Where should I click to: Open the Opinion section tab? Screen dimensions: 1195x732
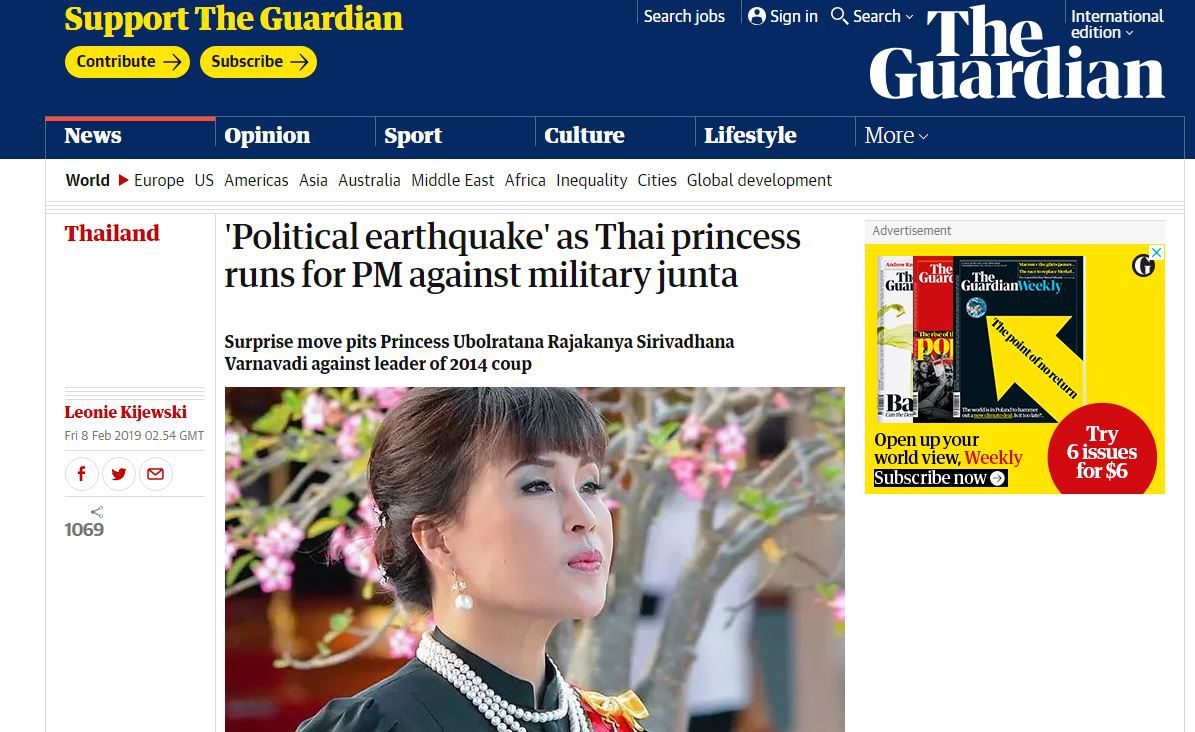click(x=268, y=136)
